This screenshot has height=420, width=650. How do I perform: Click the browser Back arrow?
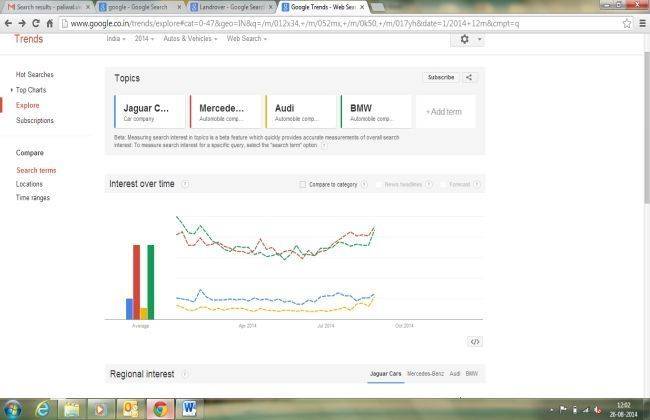point(8,24)
